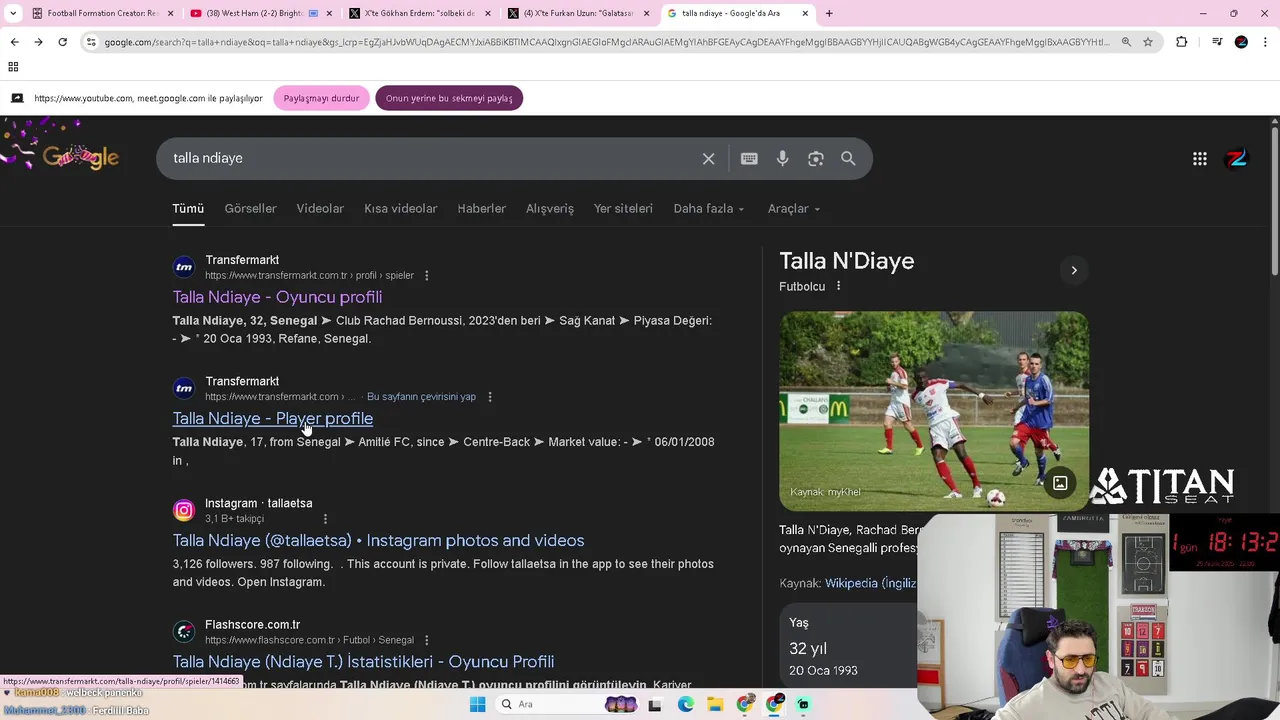Expand the Daha fazla search filter menu

(x=709, y=208)
